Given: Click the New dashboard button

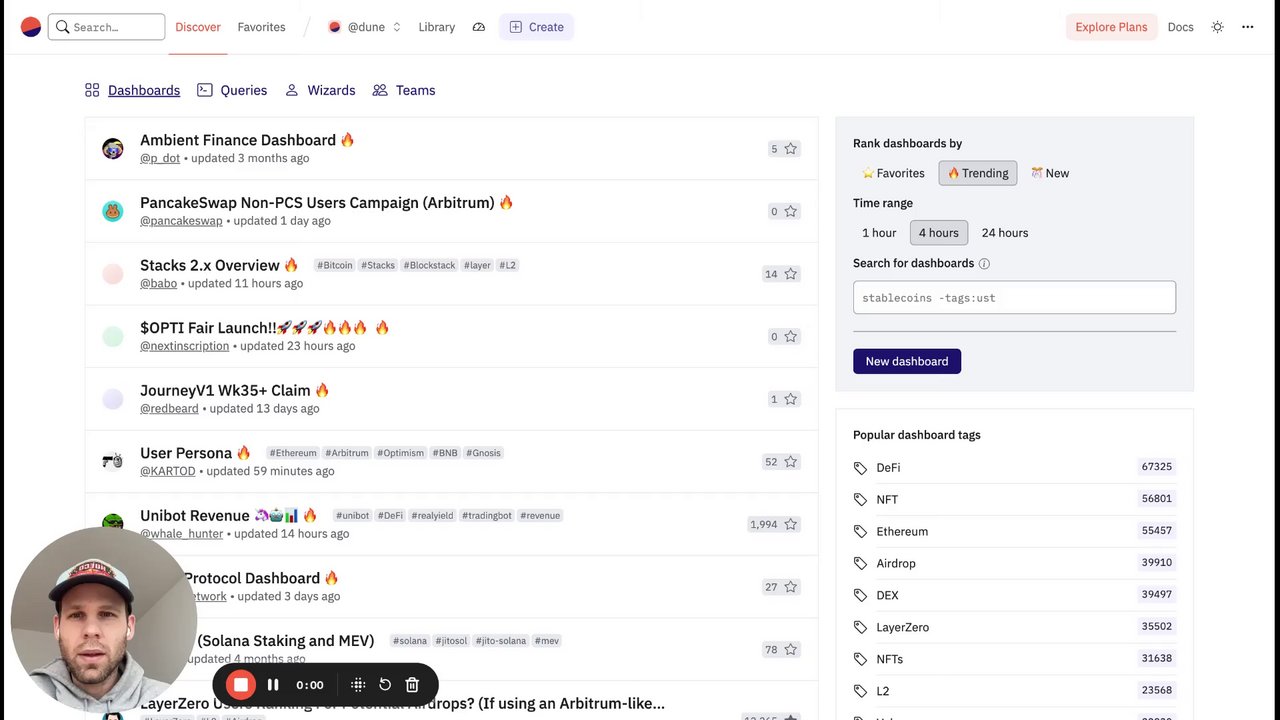Looking at the screenshot, I should tap(907, 361).
